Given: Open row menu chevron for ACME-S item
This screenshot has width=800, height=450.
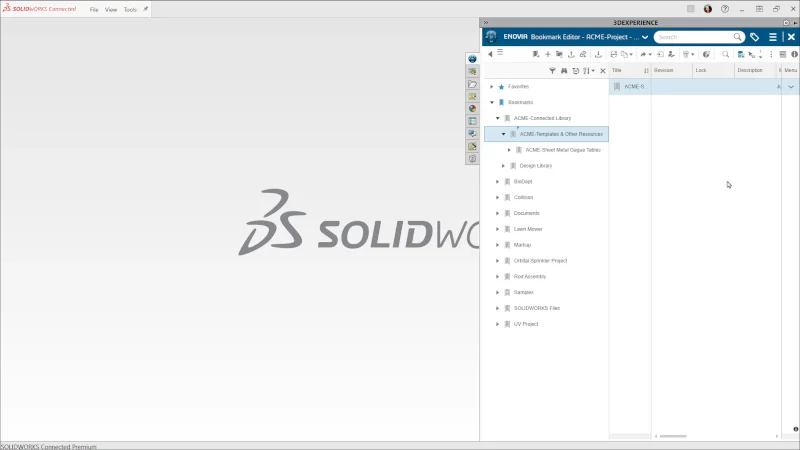Looking at the screenshot, I should pyautogui.click(x=791, y=87).
